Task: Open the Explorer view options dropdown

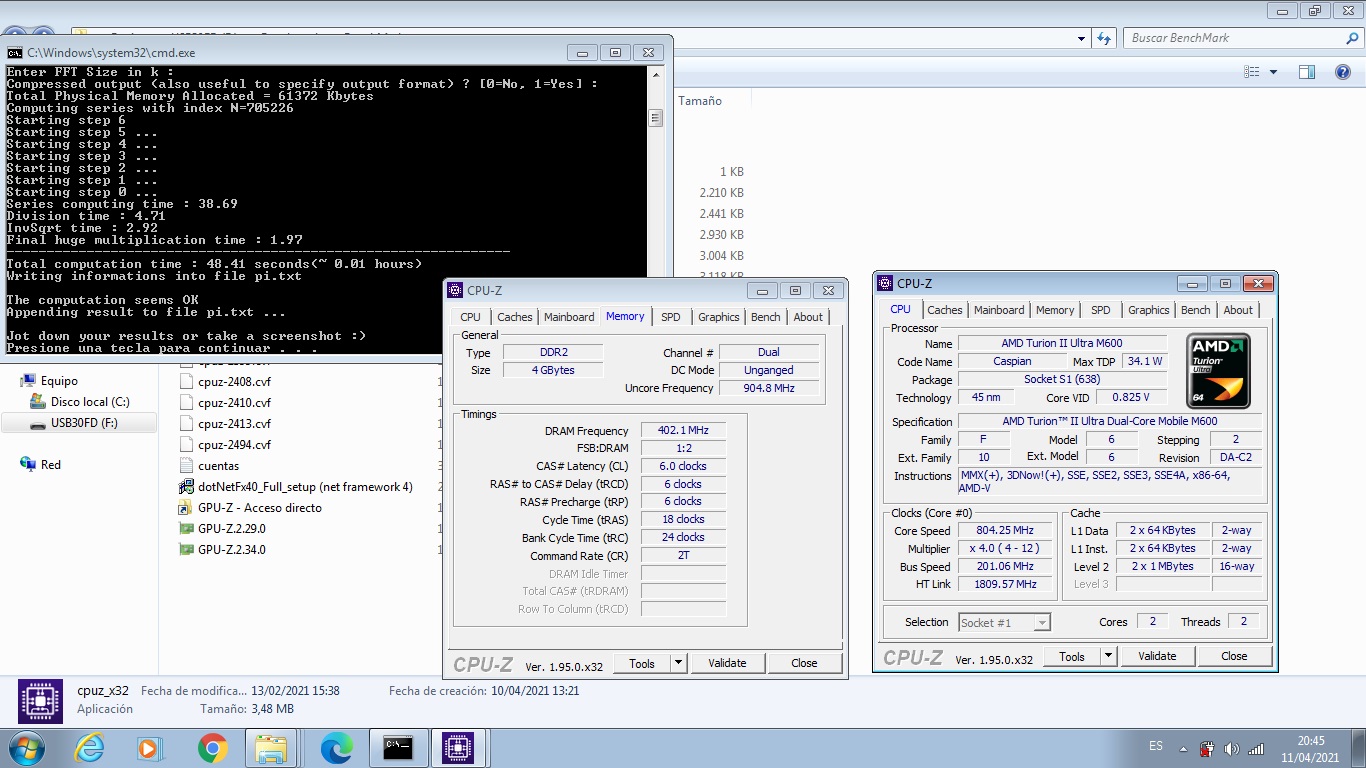Action: pyautogui.click(x=1273, y=72)
